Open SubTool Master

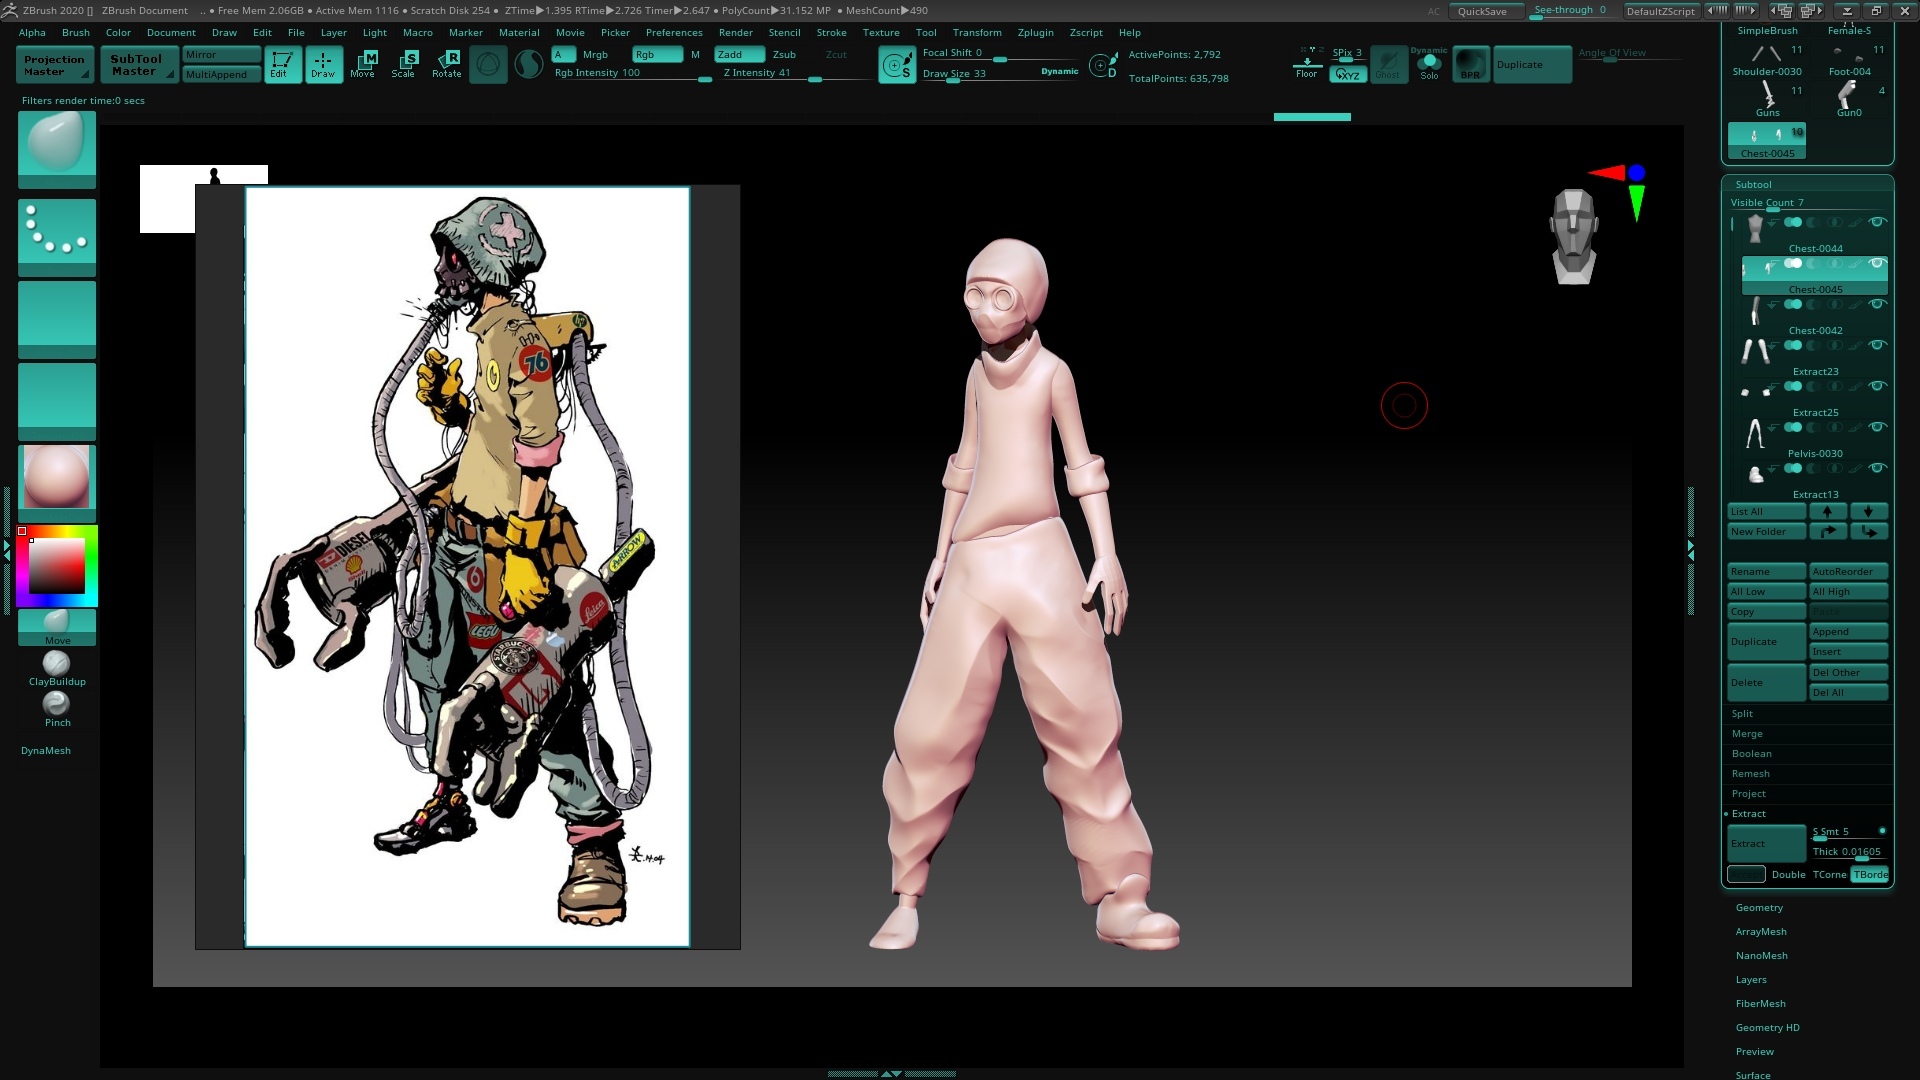pyautogui.click(x=137, y=65)
